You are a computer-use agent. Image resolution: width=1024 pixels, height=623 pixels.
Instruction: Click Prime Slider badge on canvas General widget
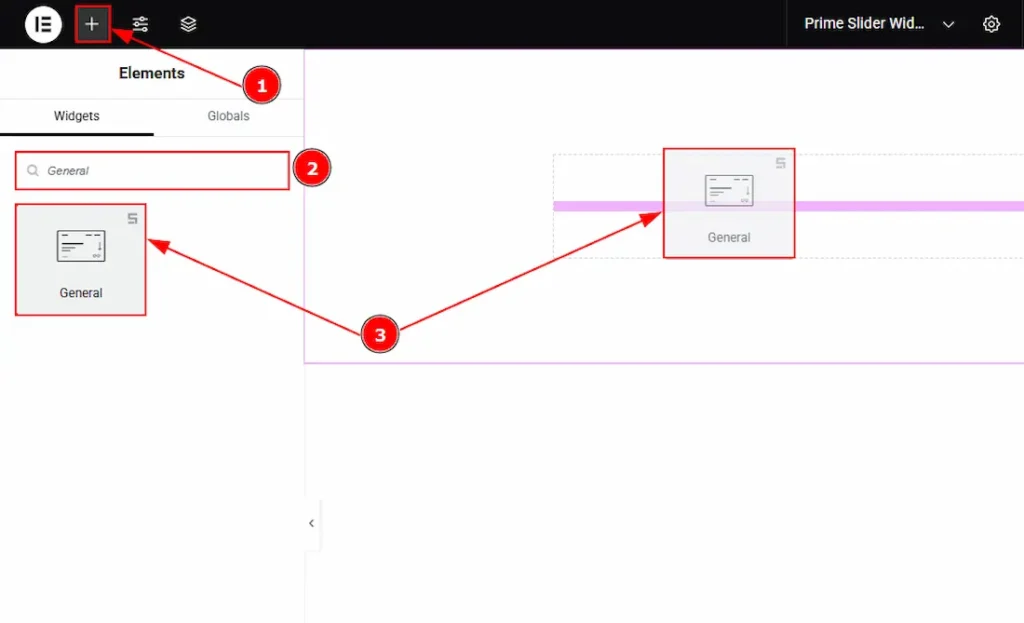point(780,163)
